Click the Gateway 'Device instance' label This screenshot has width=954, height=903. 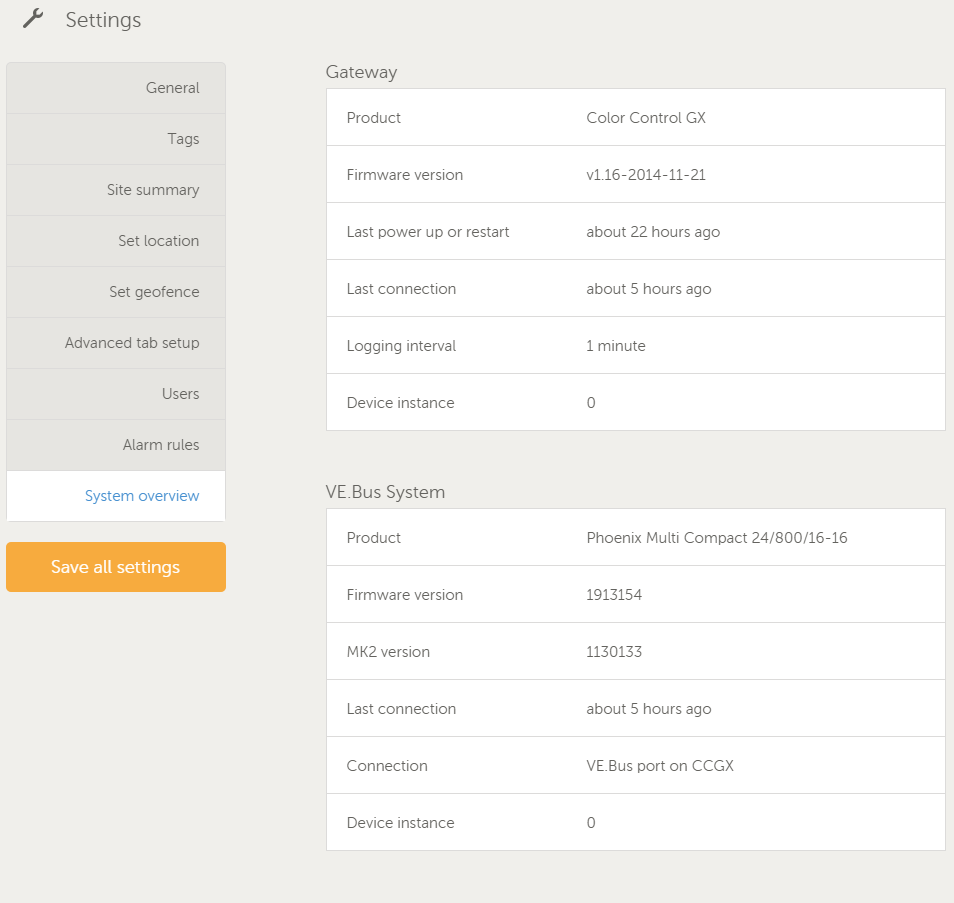pyautogui.click(x=400, y=403)
